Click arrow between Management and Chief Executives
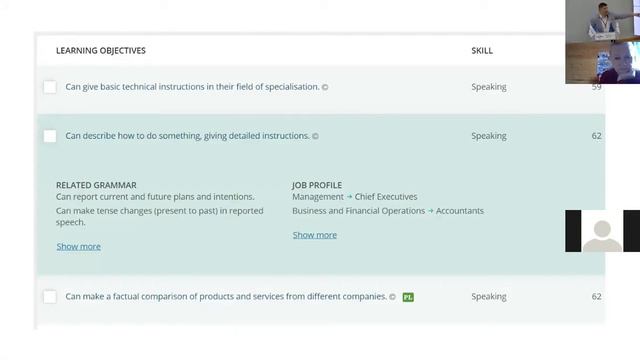The height and width of the screenshot is (360, 640). click(349, 197)
